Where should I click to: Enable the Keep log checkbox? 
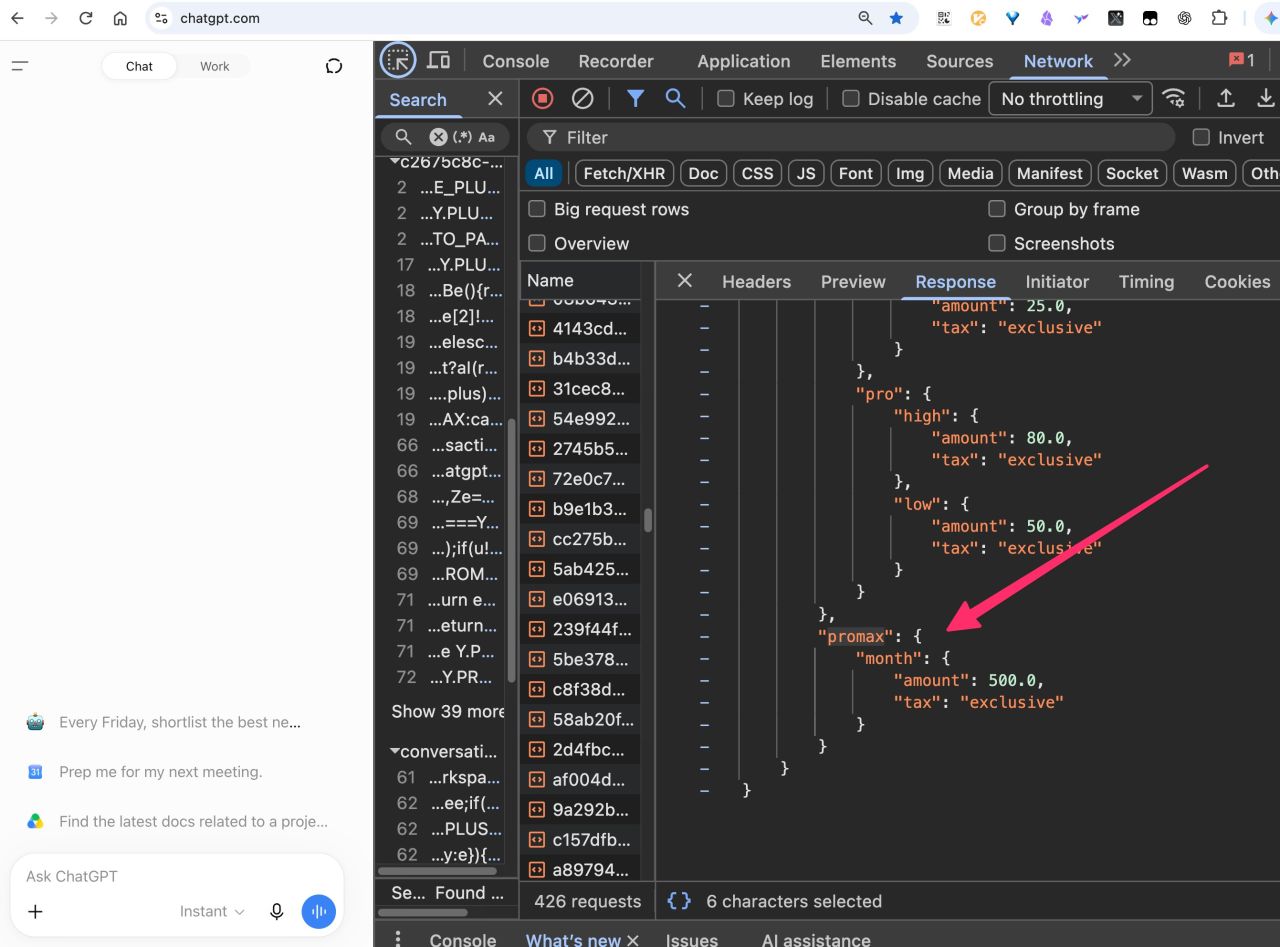point(726,98)
